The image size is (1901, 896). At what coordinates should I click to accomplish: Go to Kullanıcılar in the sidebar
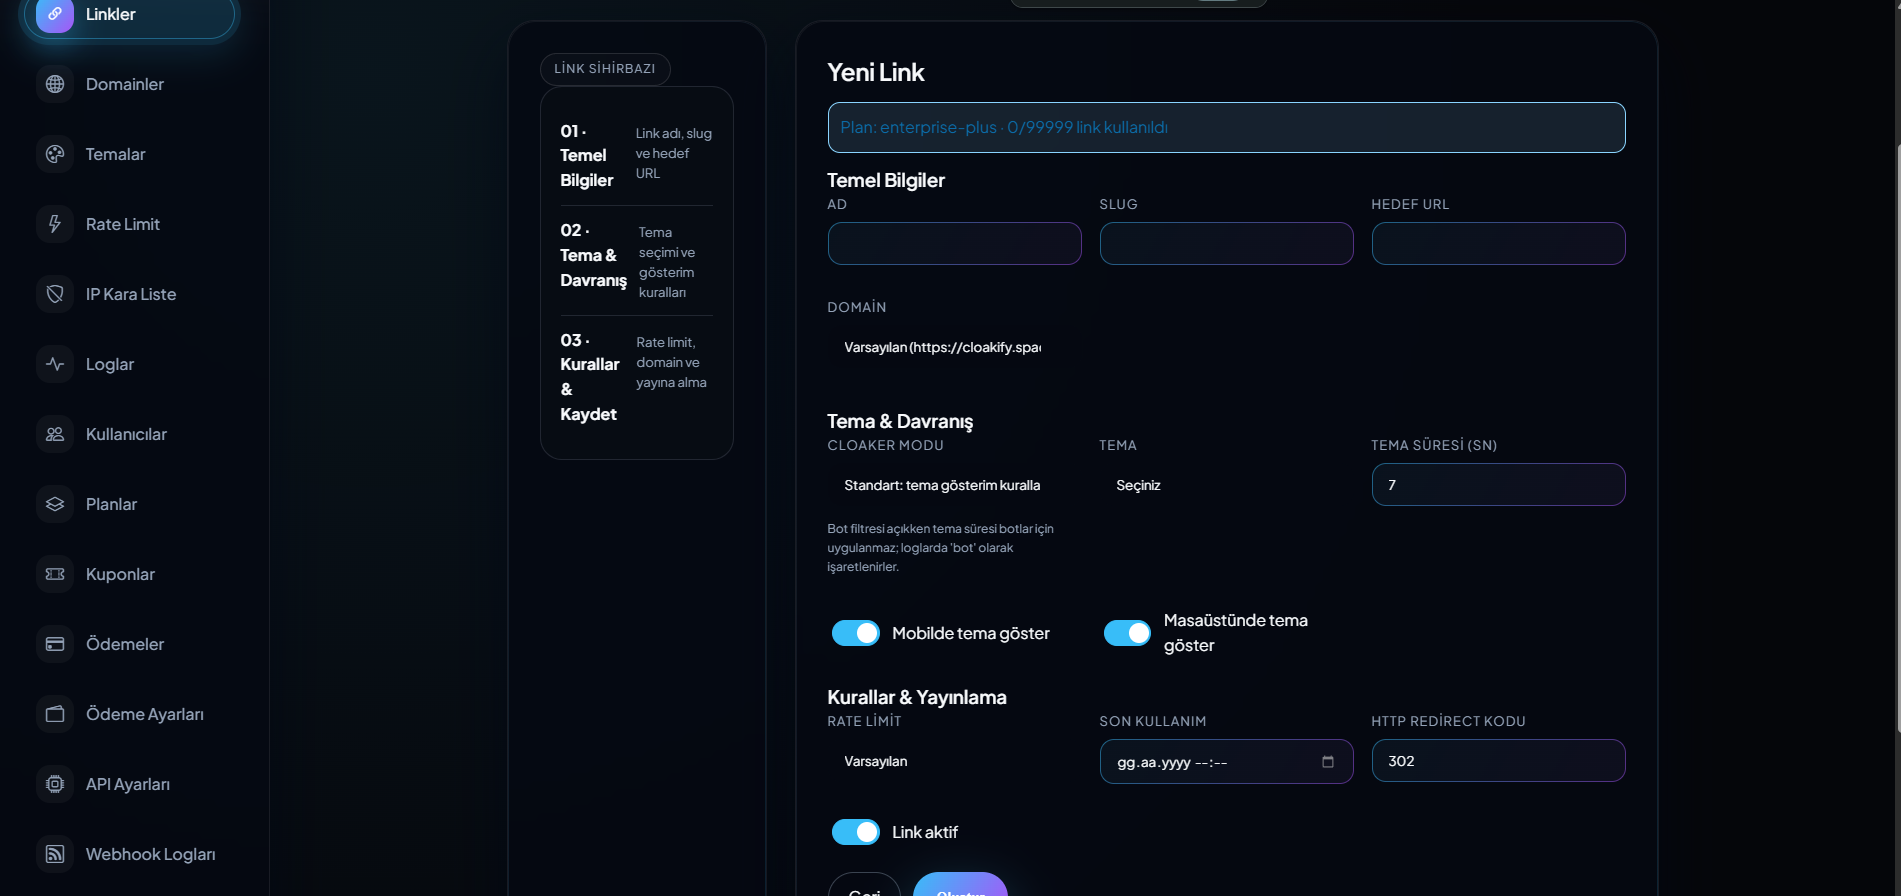126,434
